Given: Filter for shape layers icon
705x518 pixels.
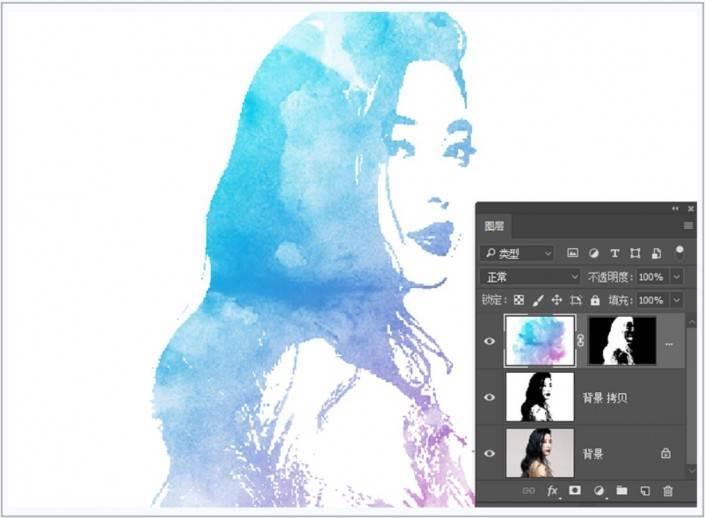Looking at the screenshot, I should click(635, 253).
